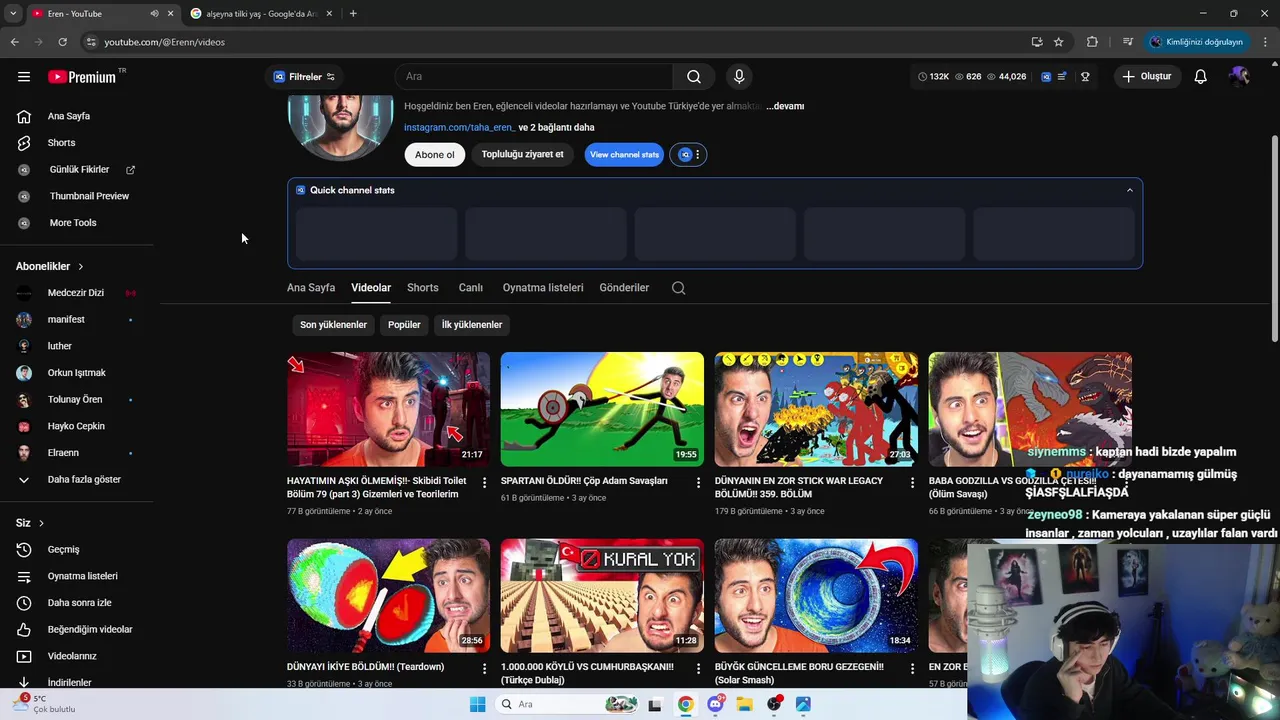The height and width of the screenshot is (720, 1280).
Task: Expand channel description with ...devamı
Action: [786, 106]
